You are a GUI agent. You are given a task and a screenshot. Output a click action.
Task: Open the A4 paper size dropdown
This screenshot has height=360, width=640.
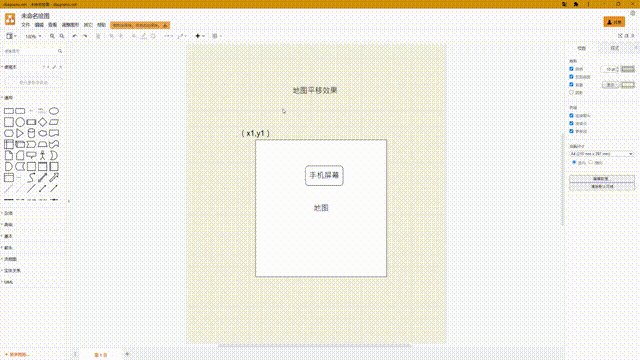coord(602,154)
